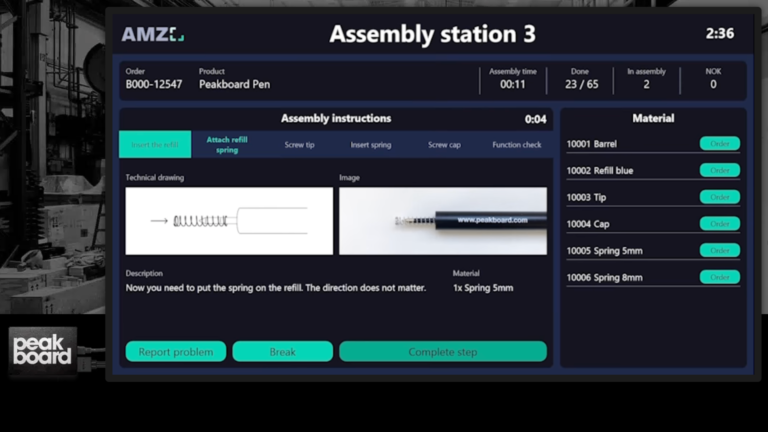Click the AMZ logo in the header
The height and width of the screenshot is (432, 768).
[x=152, y=34]
